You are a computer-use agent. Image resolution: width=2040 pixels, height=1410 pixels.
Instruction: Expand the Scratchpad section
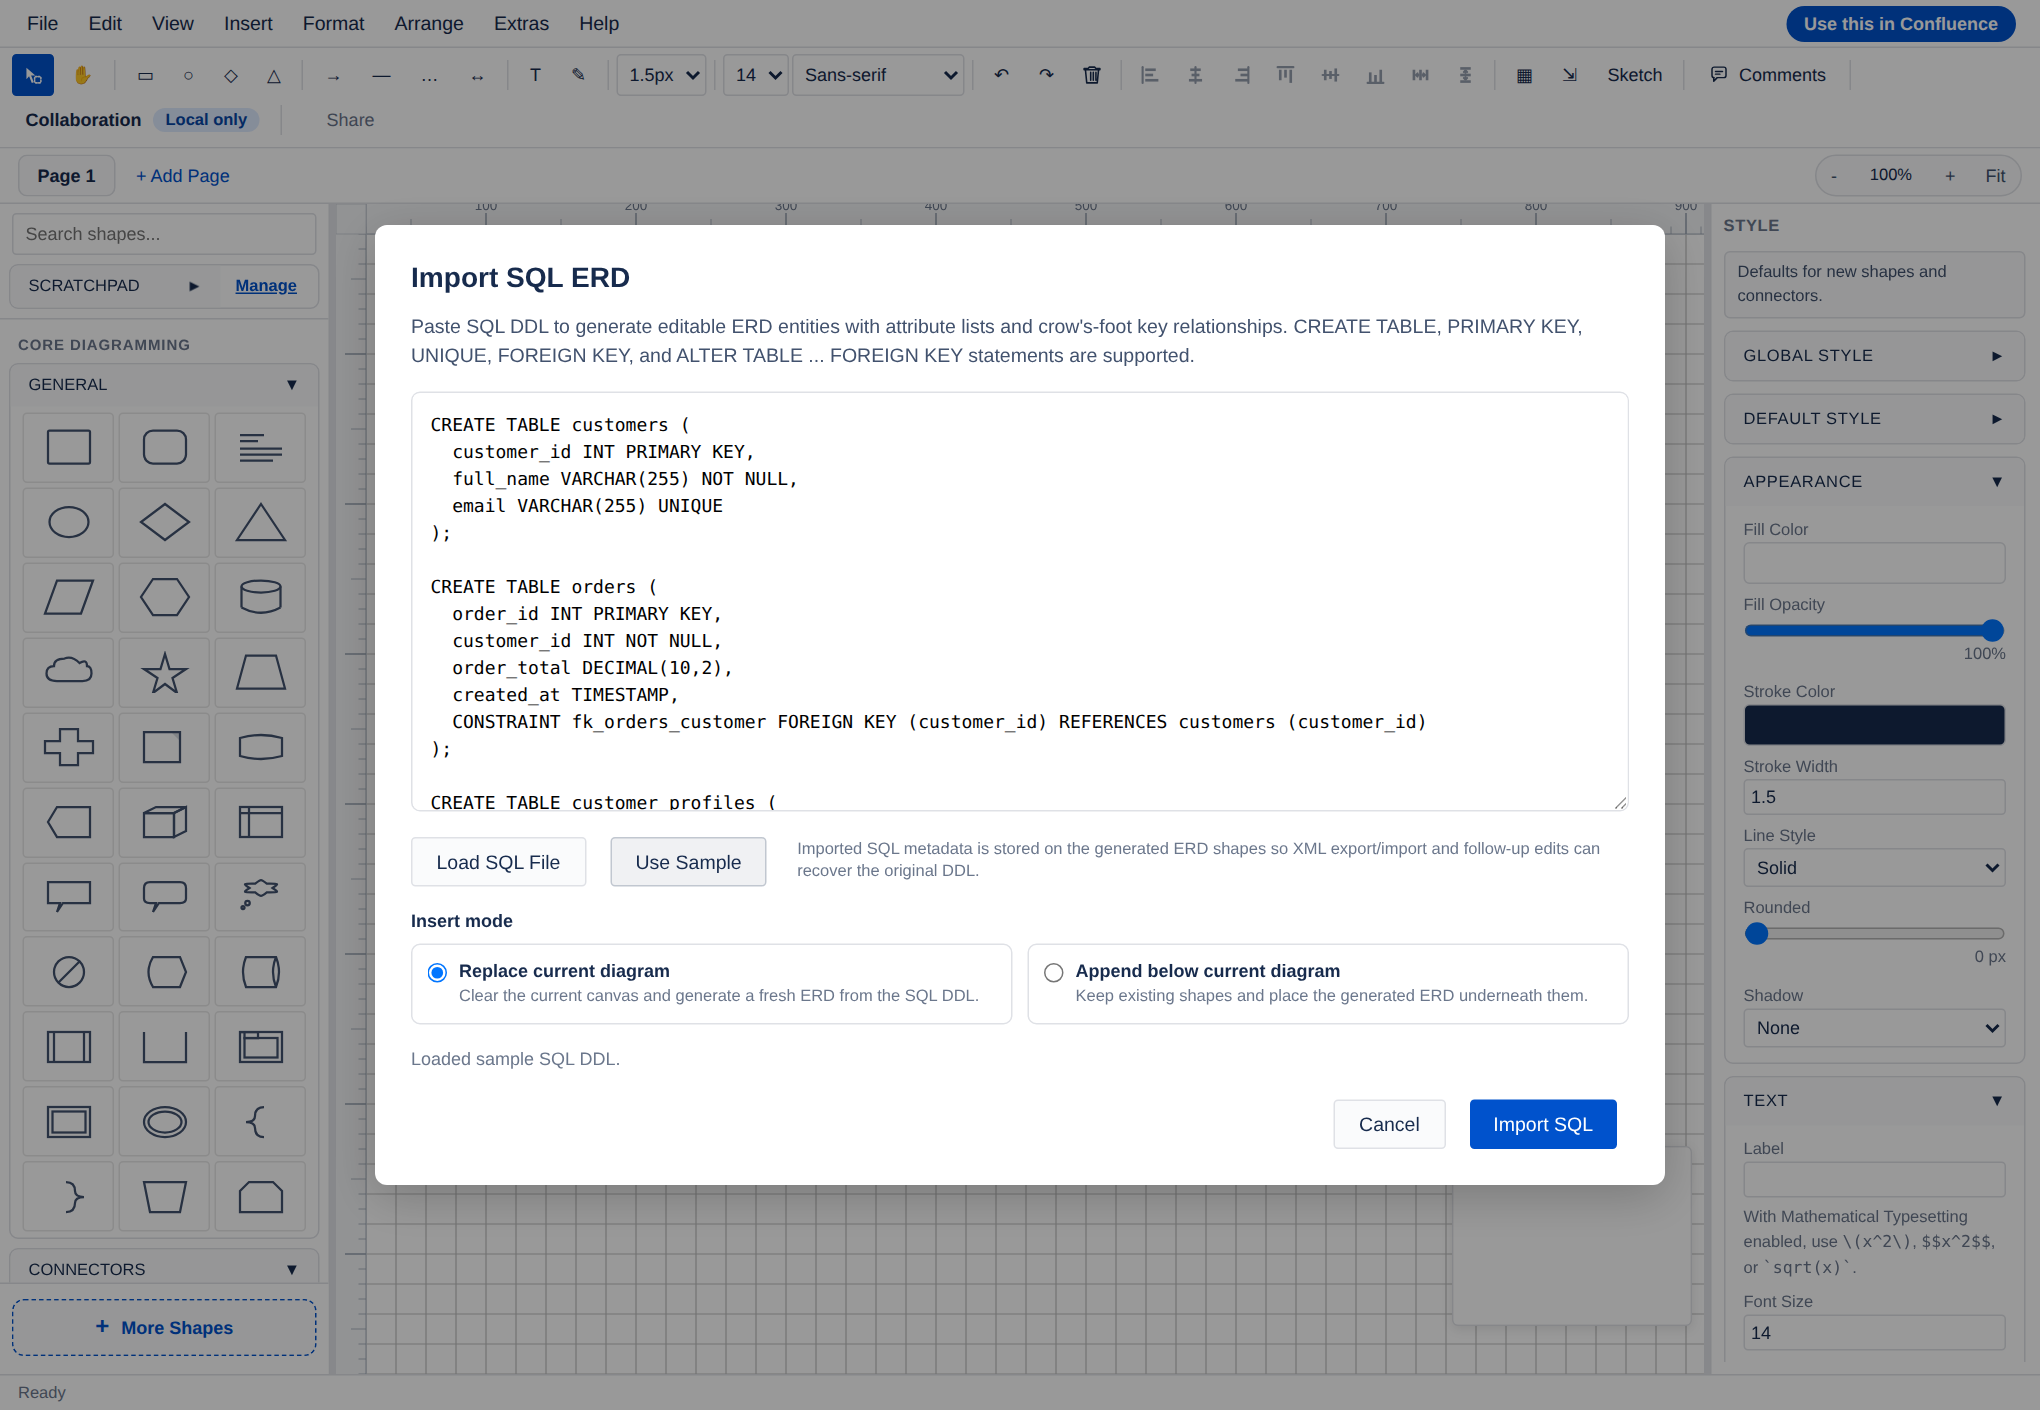click(x=114, y=286)
